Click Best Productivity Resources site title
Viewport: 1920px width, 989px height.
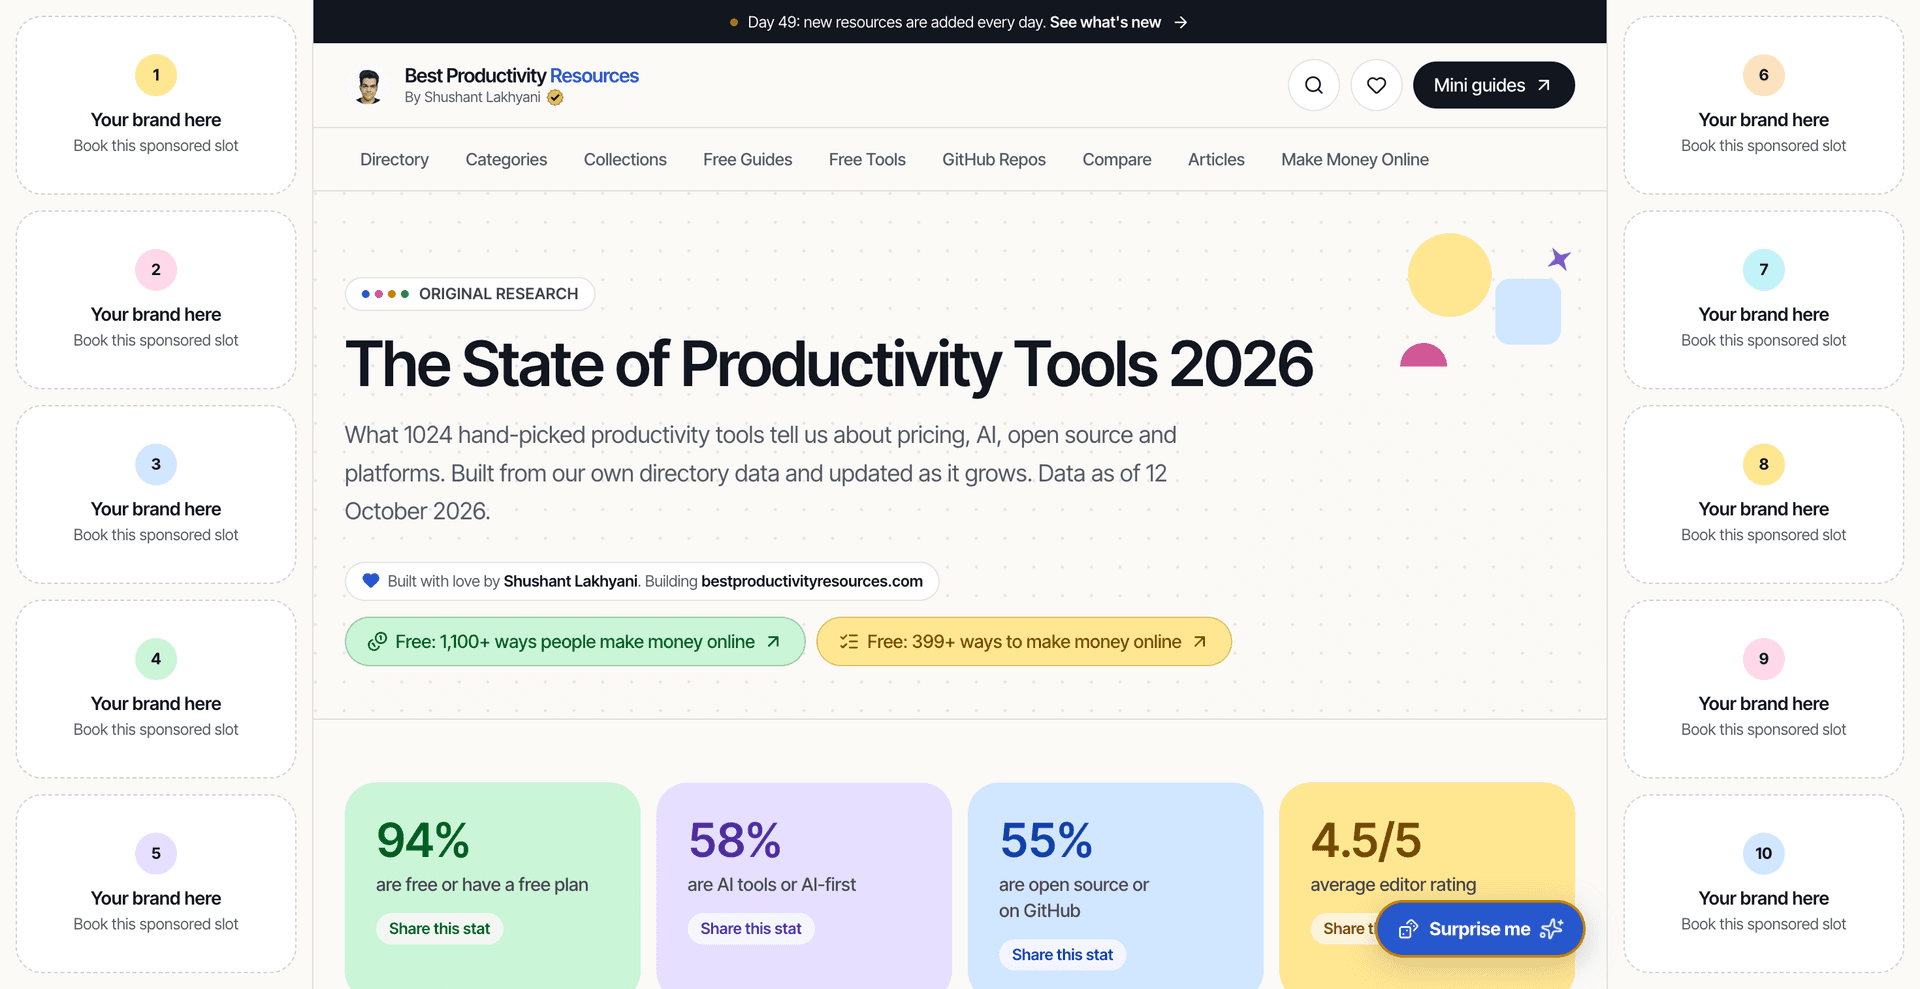(x=521, y=75)
